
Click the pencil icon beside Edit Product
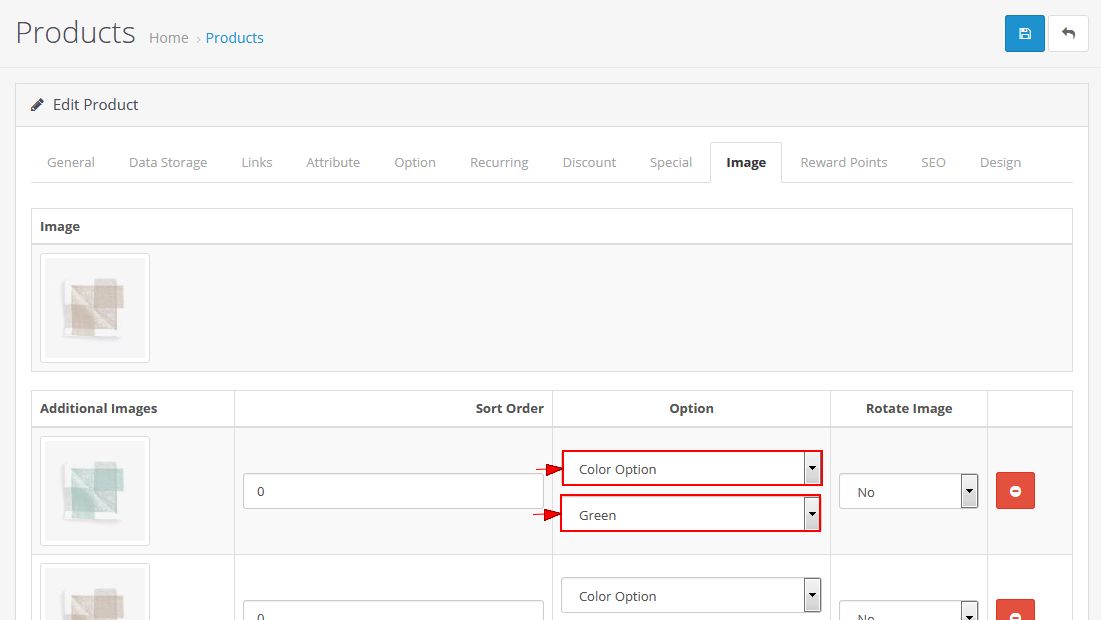pyautogui.click(x=37, y=105)
